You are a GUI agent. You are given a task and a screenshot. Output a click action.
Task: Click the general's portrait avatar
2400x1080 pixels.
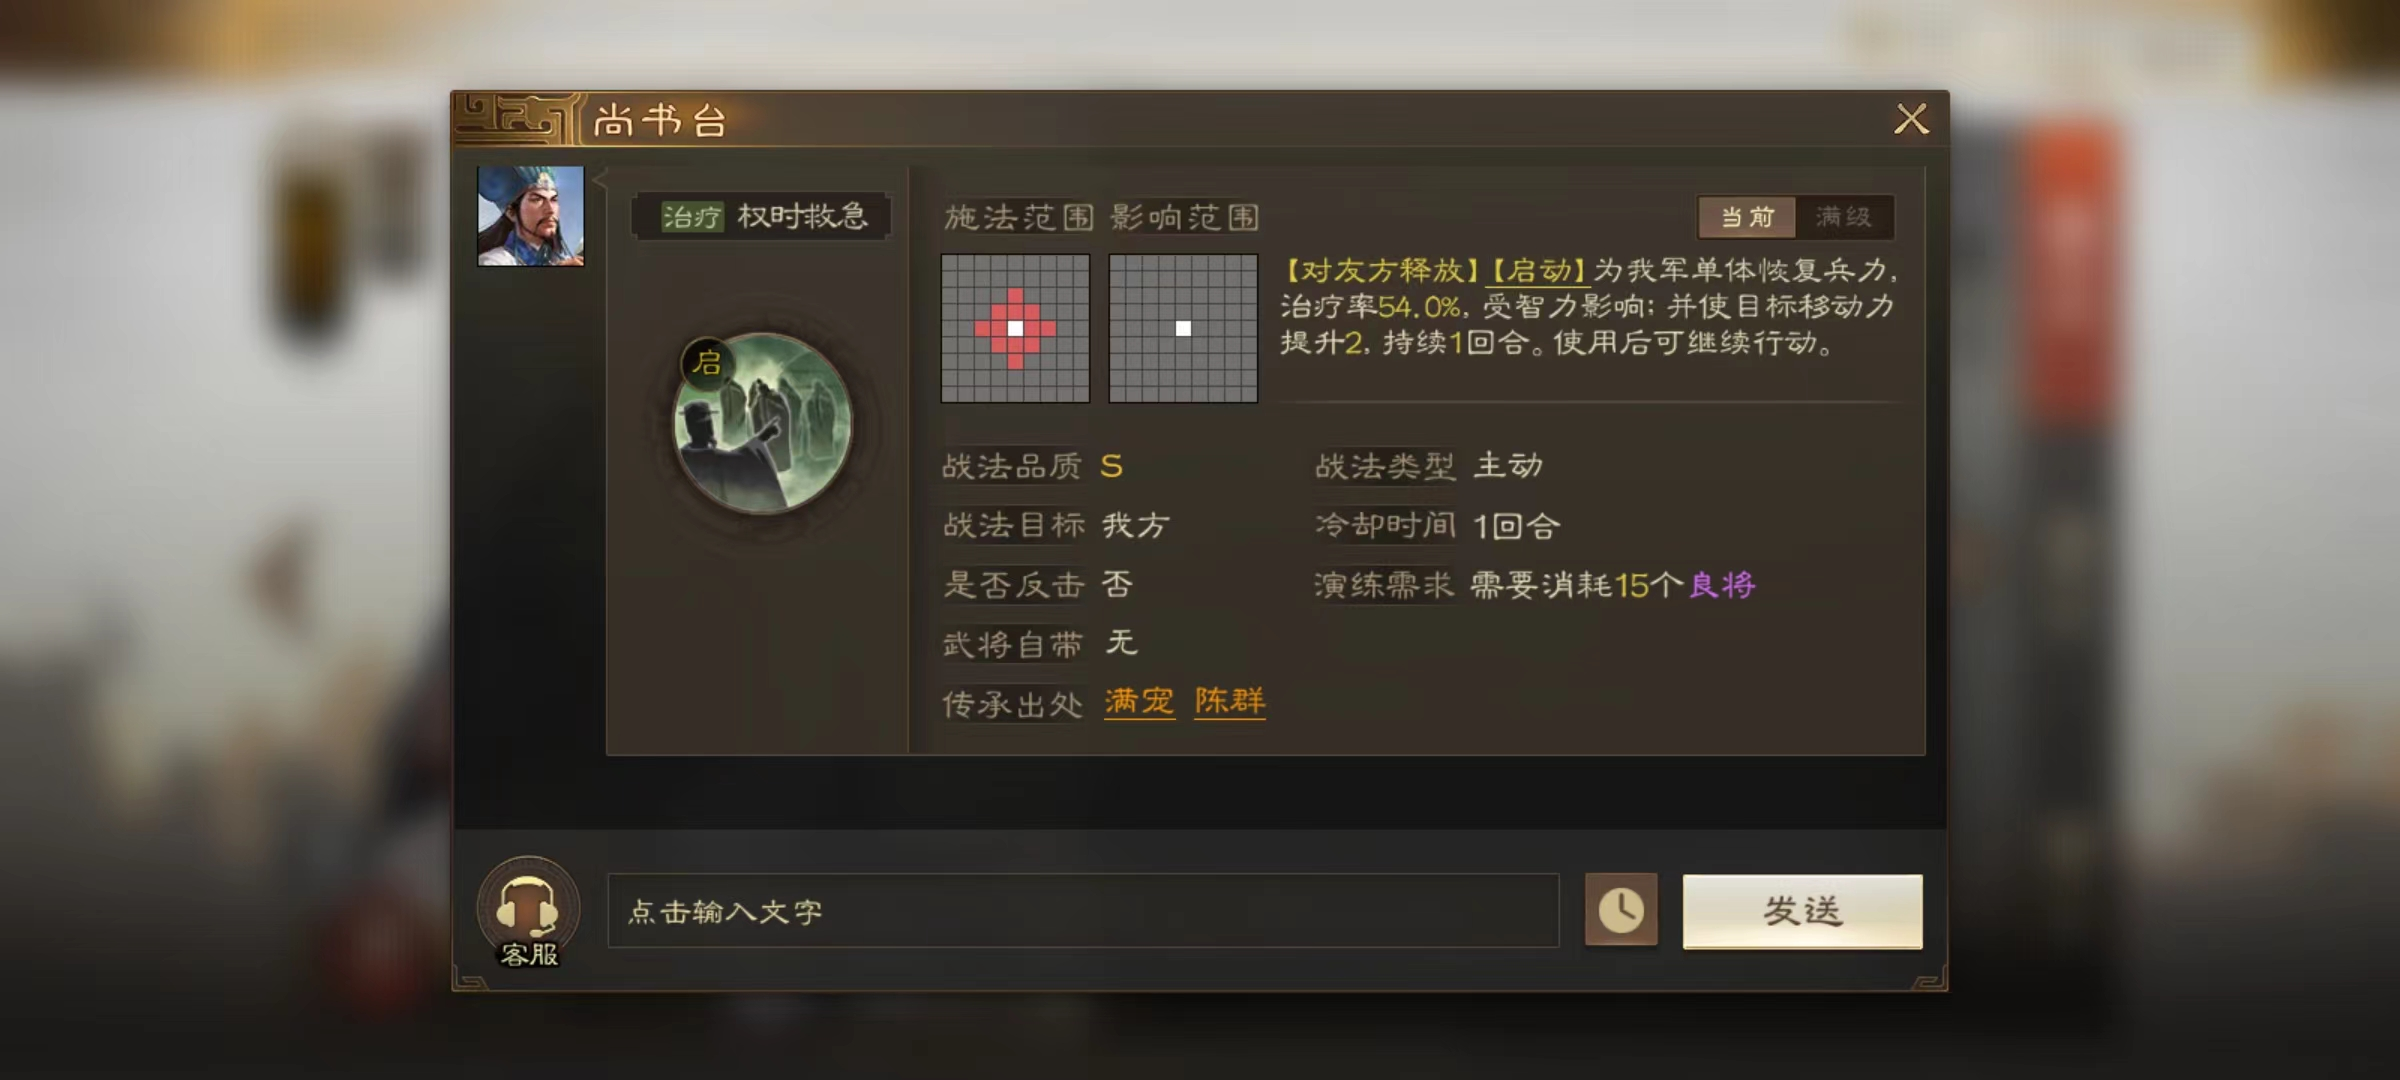click(x=531, y=216)
